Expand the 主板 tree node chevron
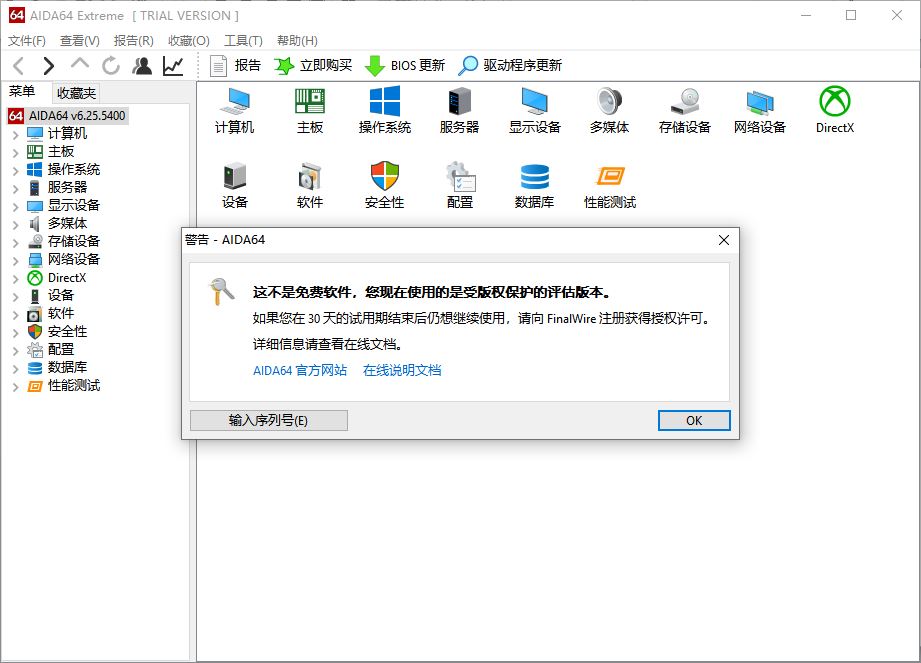Screen dimensions: 921x663 (x=15, y=153)
